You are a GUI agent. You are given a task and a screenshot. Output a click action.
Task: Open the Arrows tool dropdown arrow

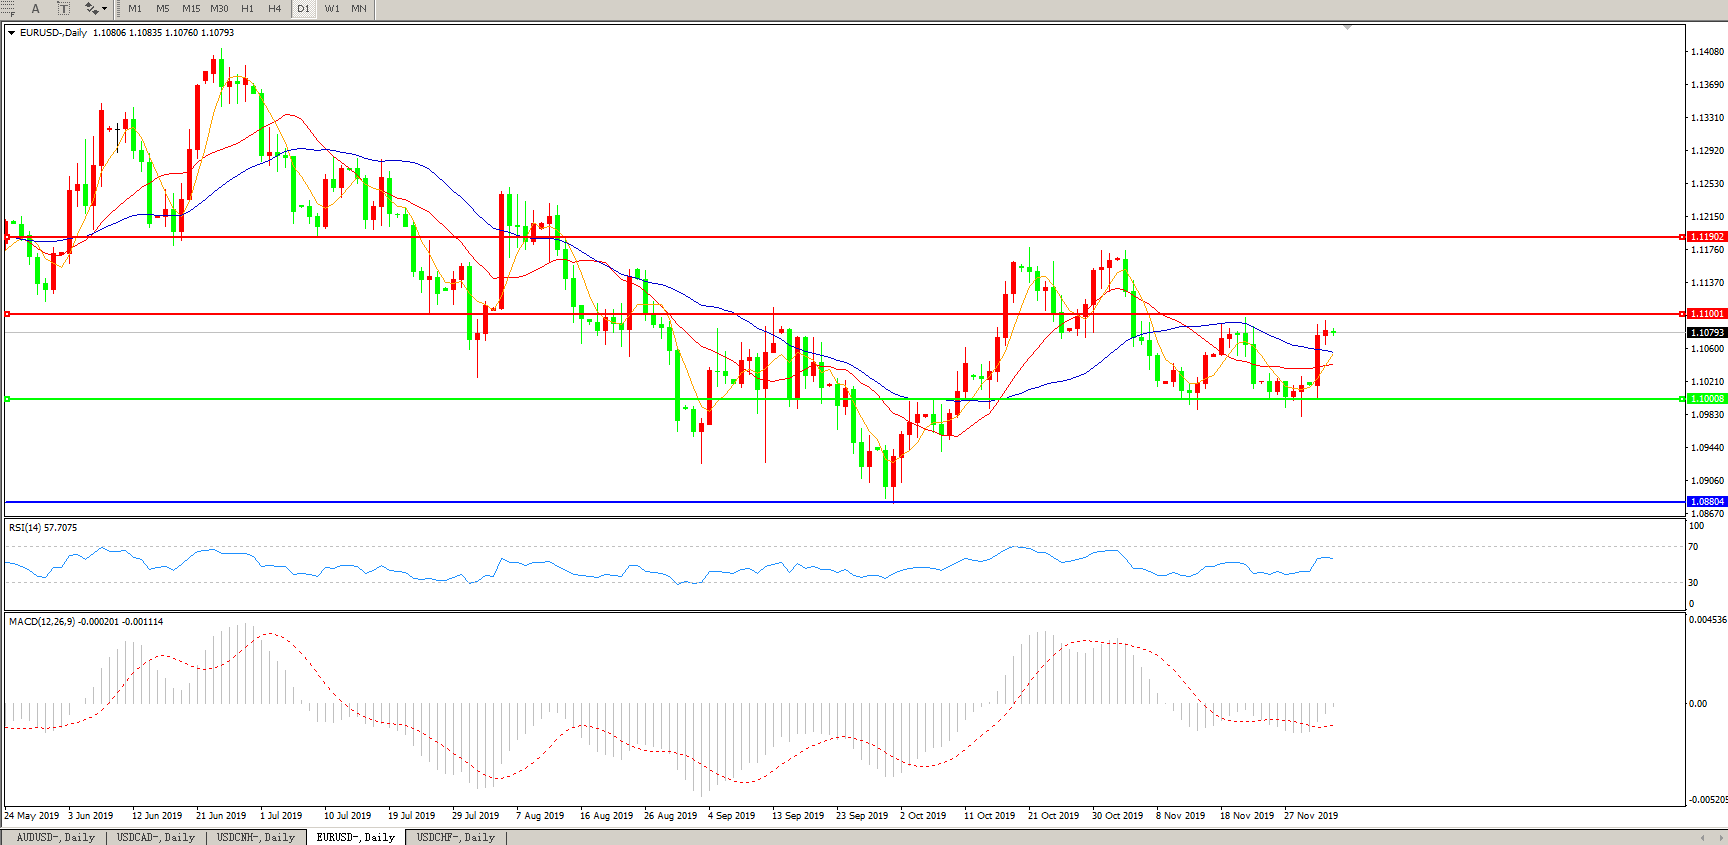tap(104, 9)
